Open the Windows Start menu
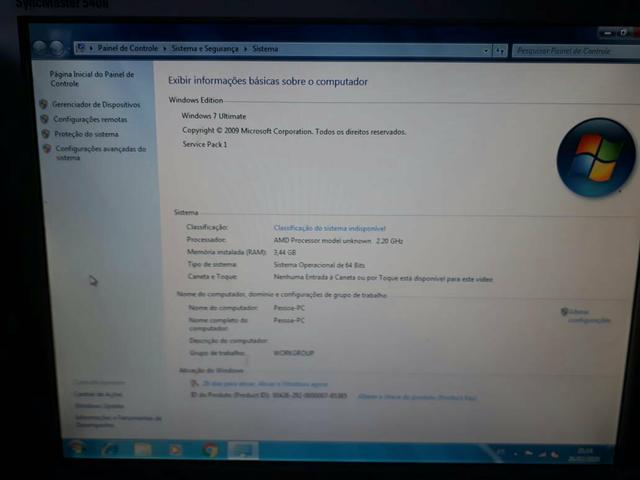640x480 pixels. pyautogui.click(x=77, y=448)
